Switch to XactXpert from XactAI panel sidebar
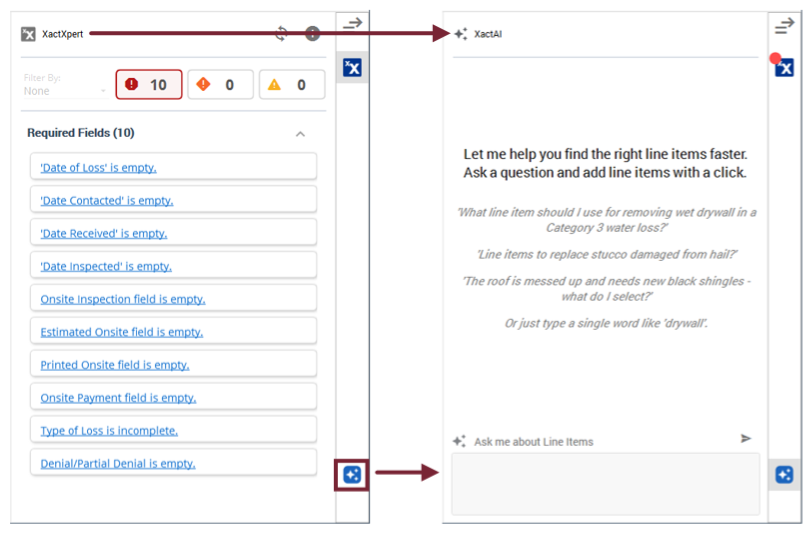 784,68
